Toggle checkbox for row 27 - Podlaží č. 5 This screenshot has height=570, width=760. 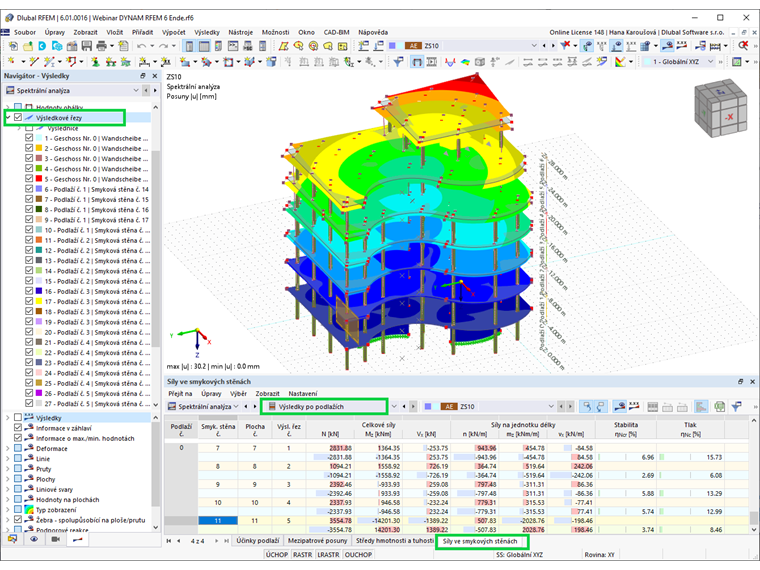click(x=29, y=403)
